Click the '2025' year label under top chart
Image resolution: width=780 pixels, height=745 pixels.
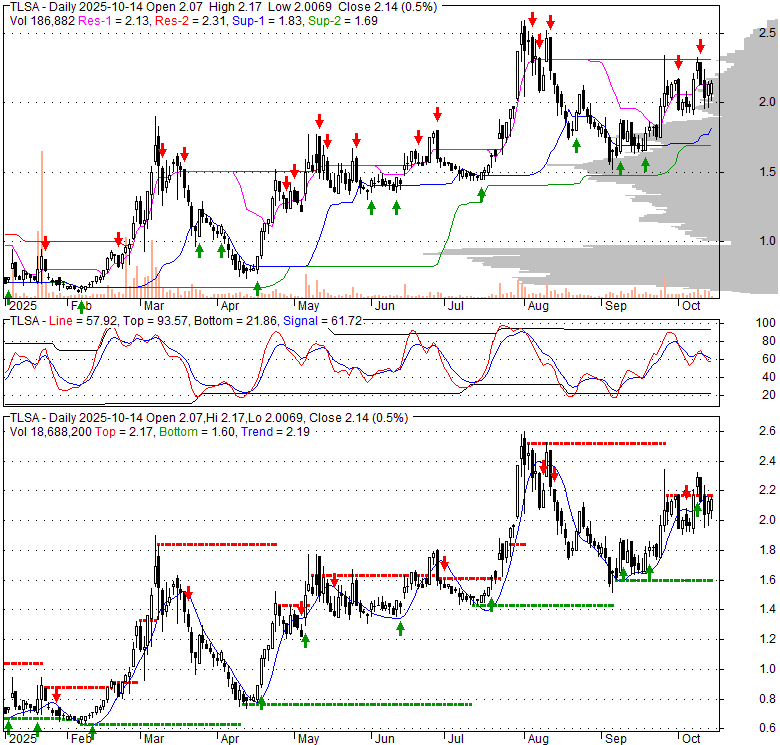coord(23,306)
